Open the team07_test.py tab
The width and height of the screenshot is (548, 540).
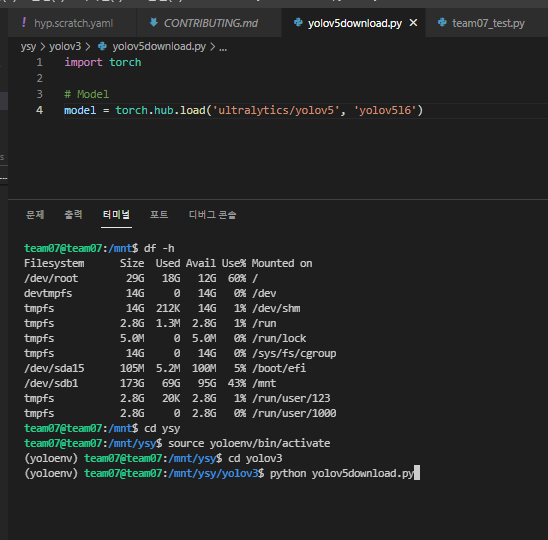488,23
